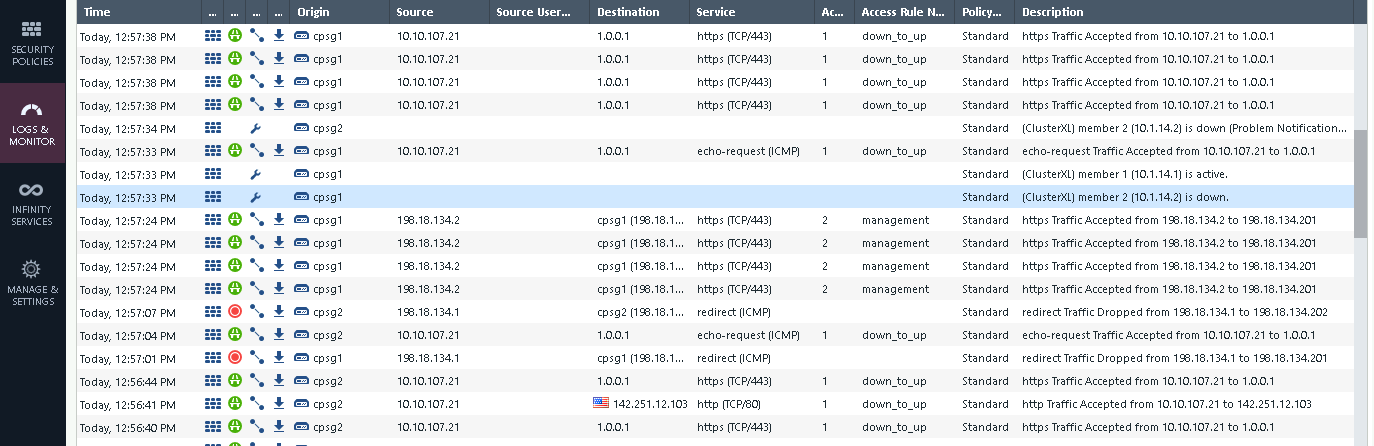Sort logs by the Time column header
Viewport: 1374px width, 446px height.
pyautogui.click(x=98, y=12)
